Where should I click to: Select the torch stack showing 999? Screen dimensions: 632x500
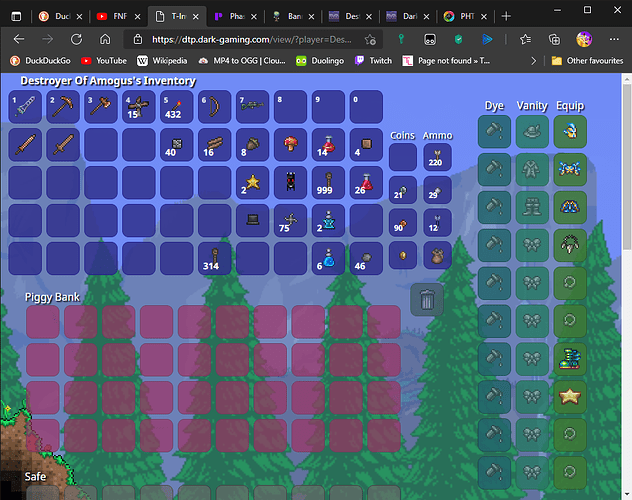coord(328,183)
